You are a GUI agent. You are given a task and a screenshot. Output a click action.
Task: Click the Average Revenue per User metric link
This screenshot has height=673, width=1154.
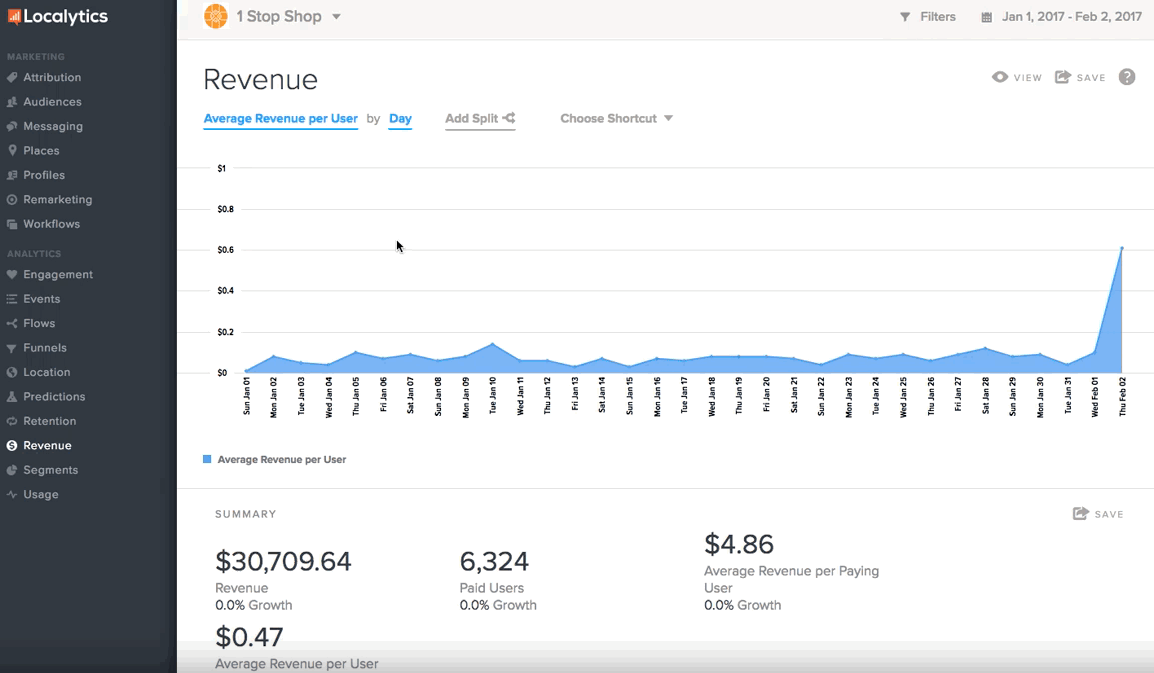[x=280, y=118]
